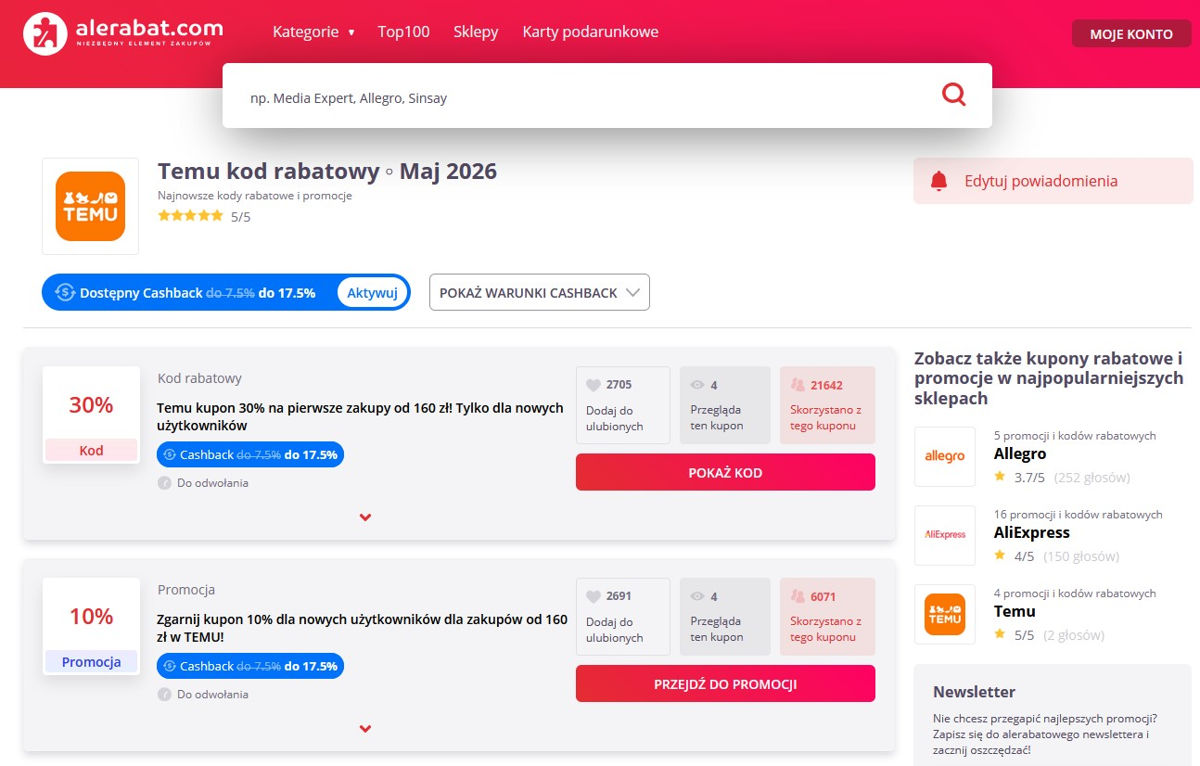Click the eye icon on the 30% coupon
The image size is (1200, 766).
(x=697, y=385)
